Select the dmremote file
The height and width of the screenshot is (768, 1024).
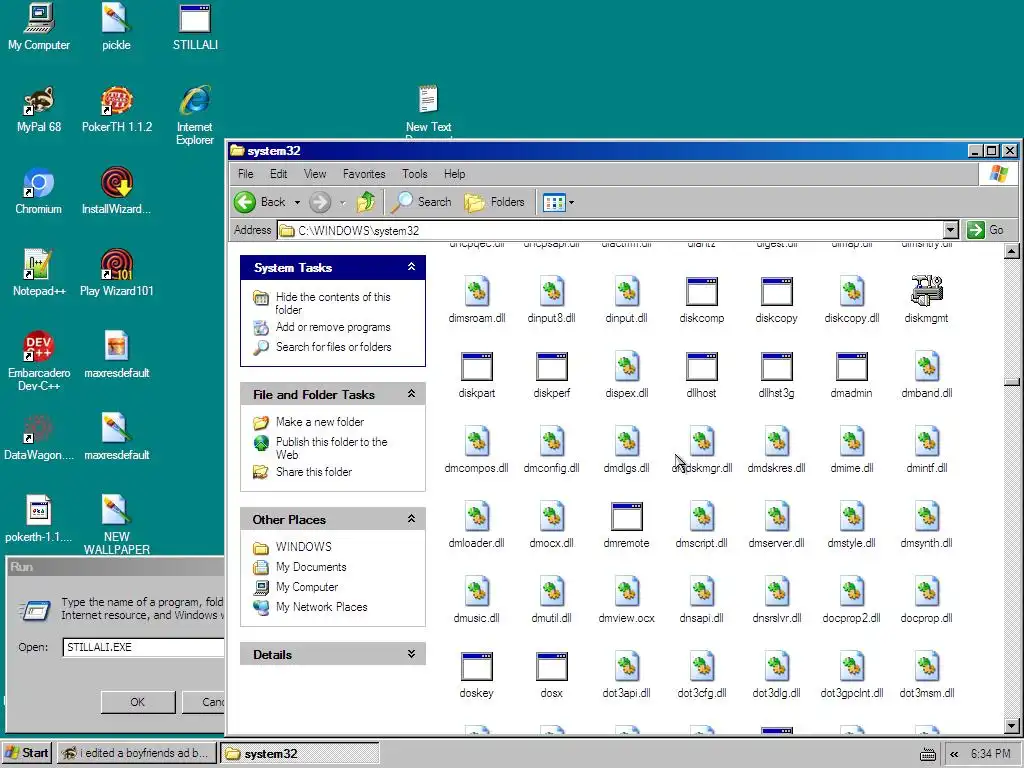click(x=626, y=525)
